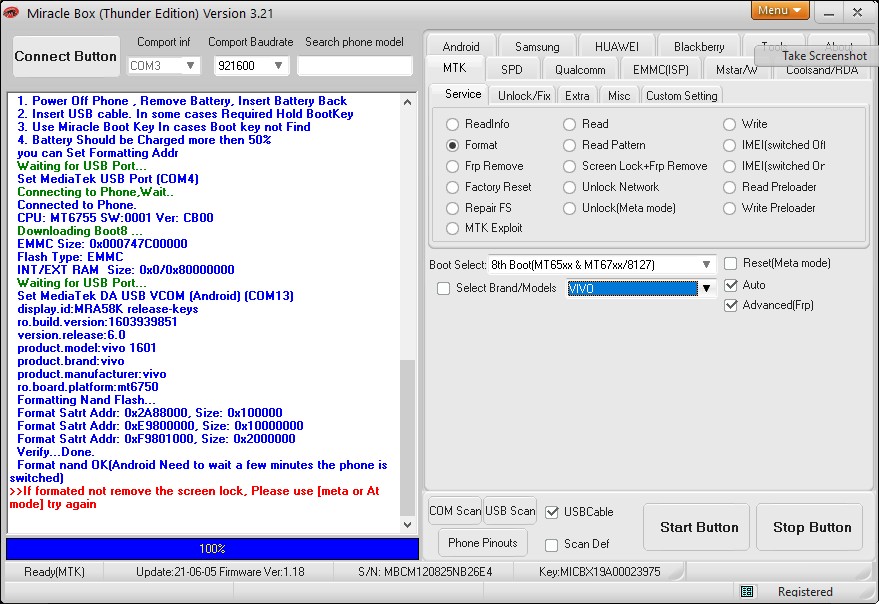
Task: Choose the Read Preloader radio option
Action: (x=729, y=187)
